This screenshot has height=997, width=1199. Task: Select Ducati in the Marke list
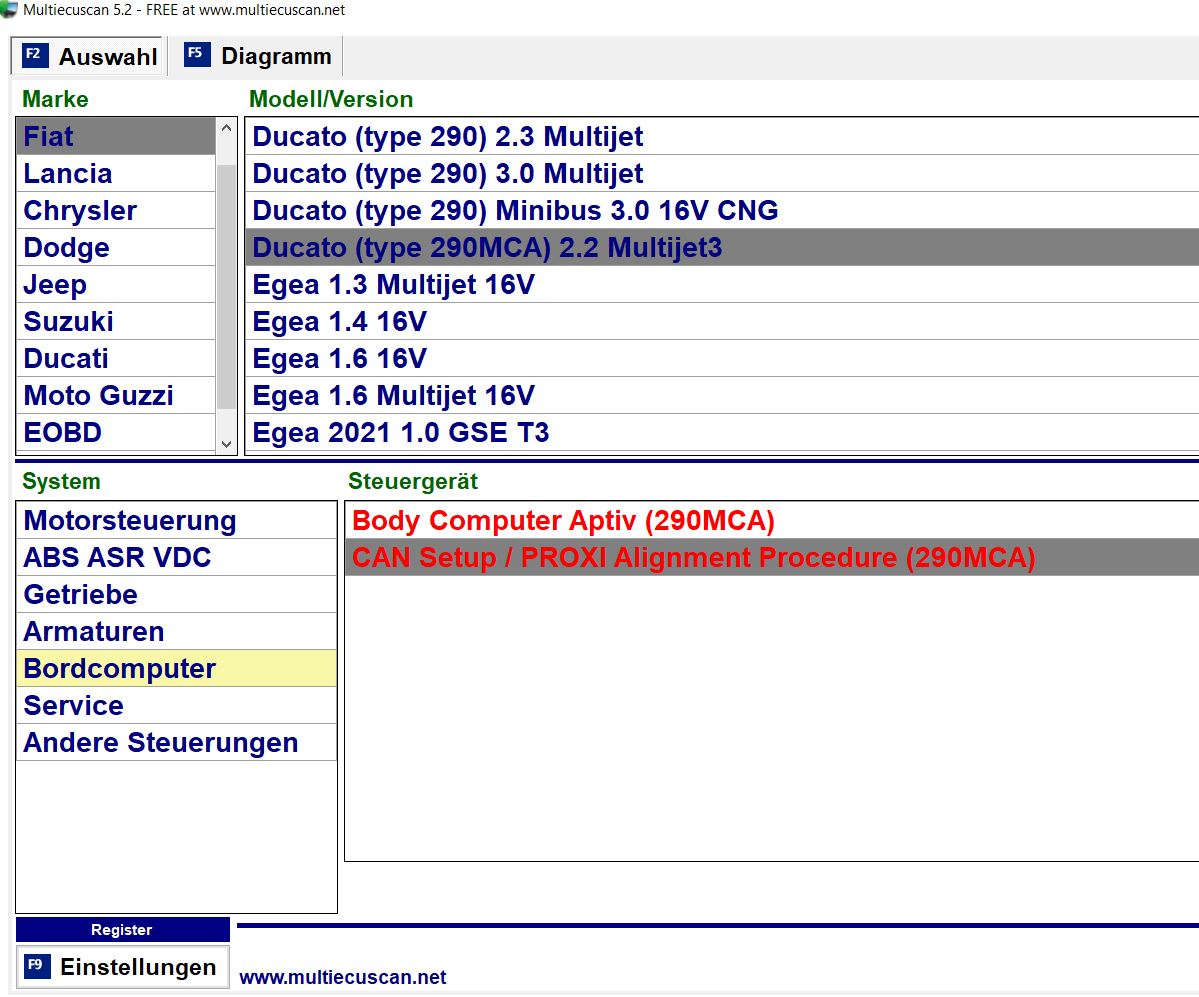116,359
